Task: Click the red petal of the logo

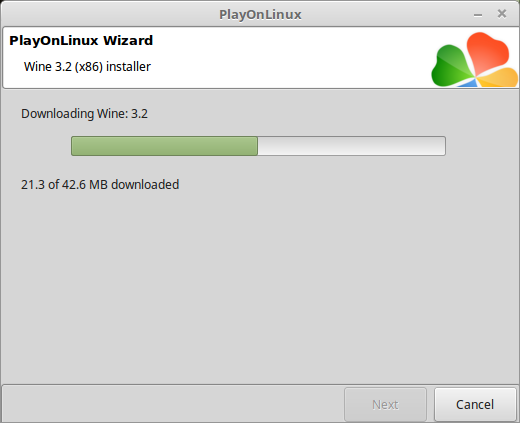Action: pyautogui.click(x=487, y=52)
